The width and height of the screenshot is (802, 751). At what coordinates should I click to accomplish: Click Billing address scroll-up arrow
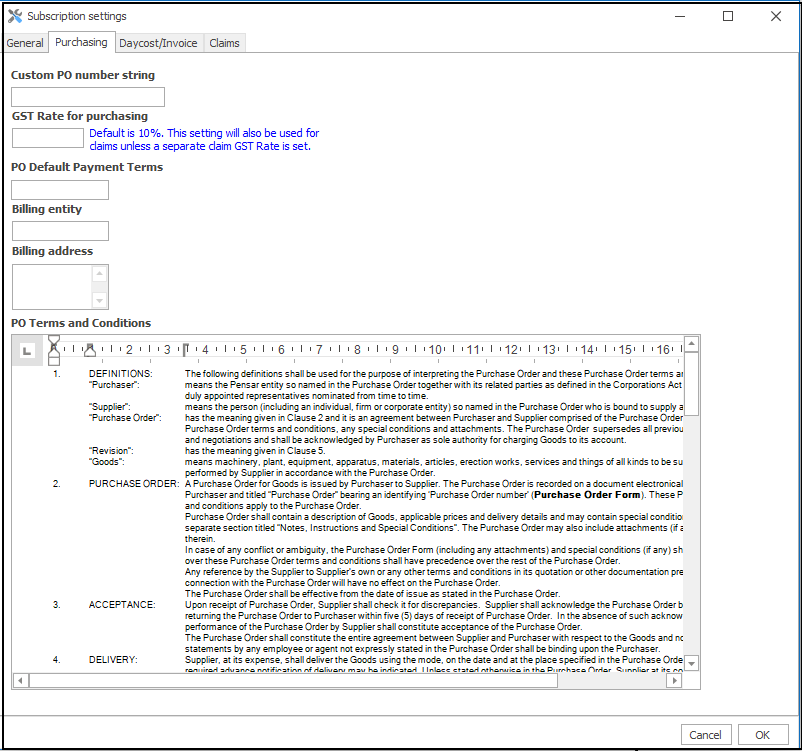(99, 274)
